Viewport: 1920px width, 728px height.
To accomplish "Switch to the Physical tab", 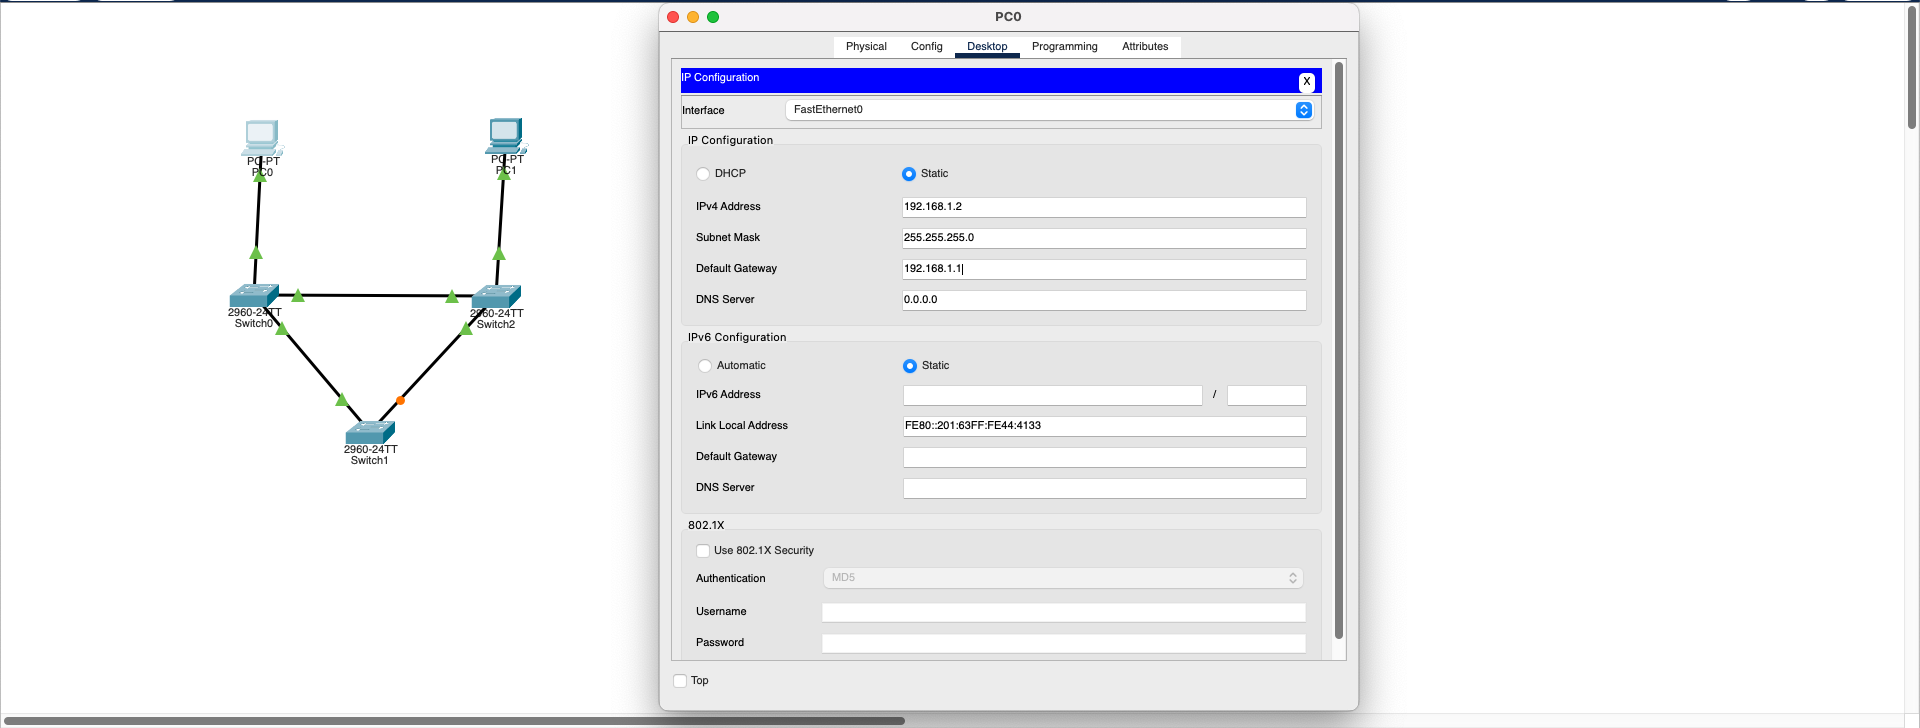I will pyautogui.click(x=866, y=47).
